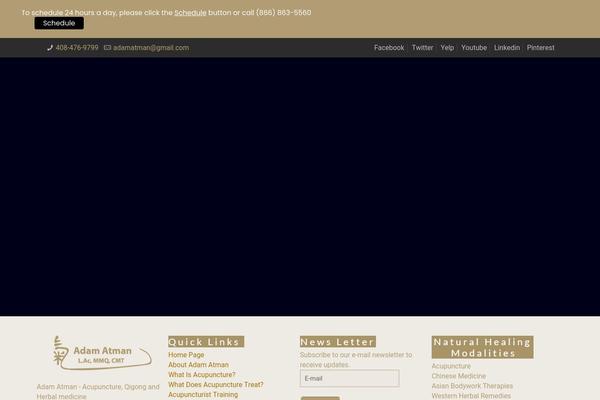Open the Linkedin link
Screen dimensions: 600x400
507,48
